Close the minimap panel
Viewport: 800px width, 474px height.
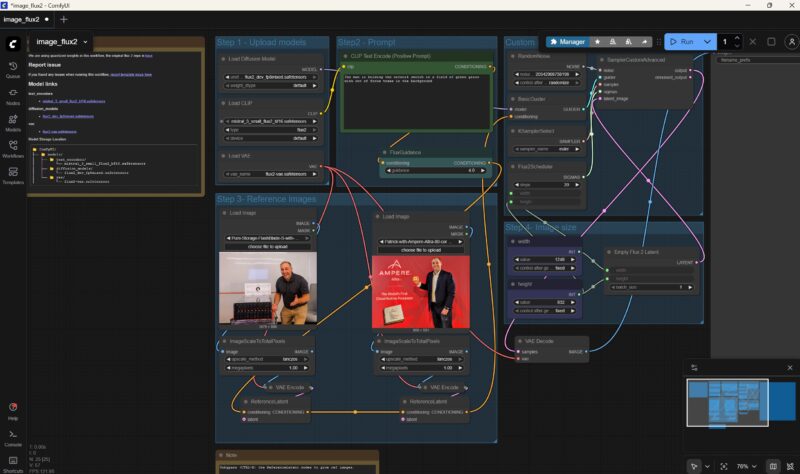[789, 367]
